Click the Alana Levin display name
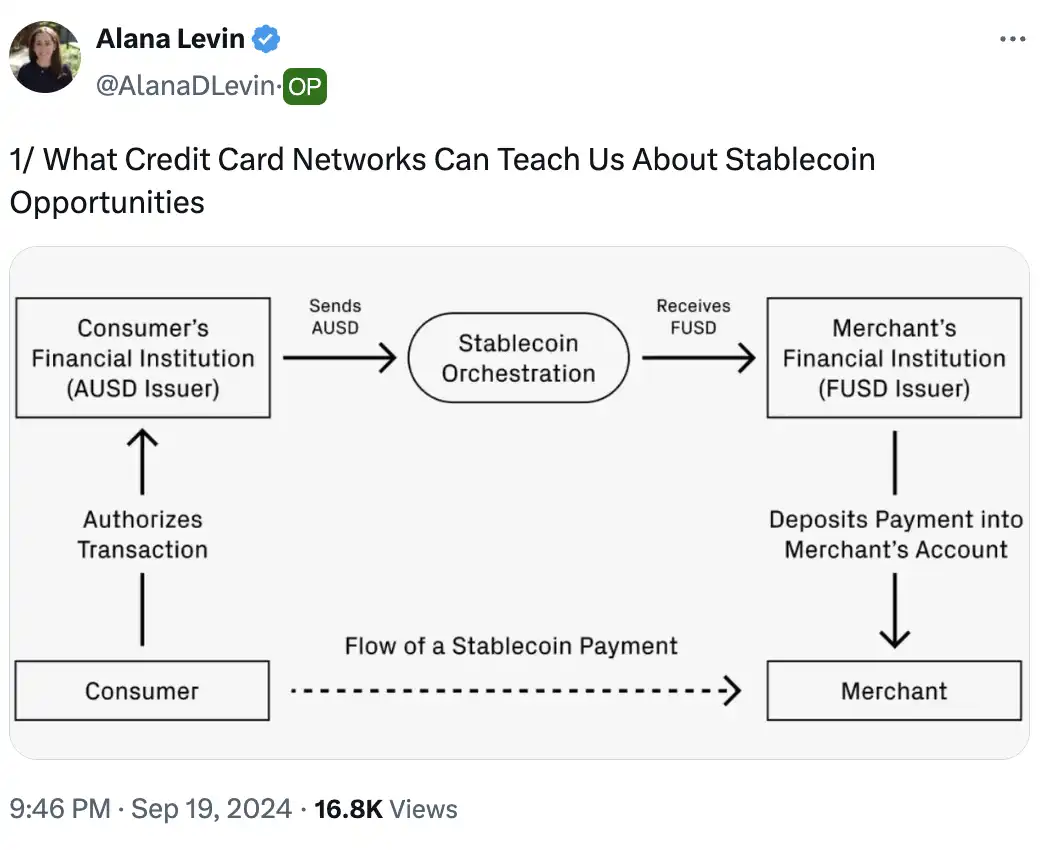Screen dimensions: 1042x850 170,39
